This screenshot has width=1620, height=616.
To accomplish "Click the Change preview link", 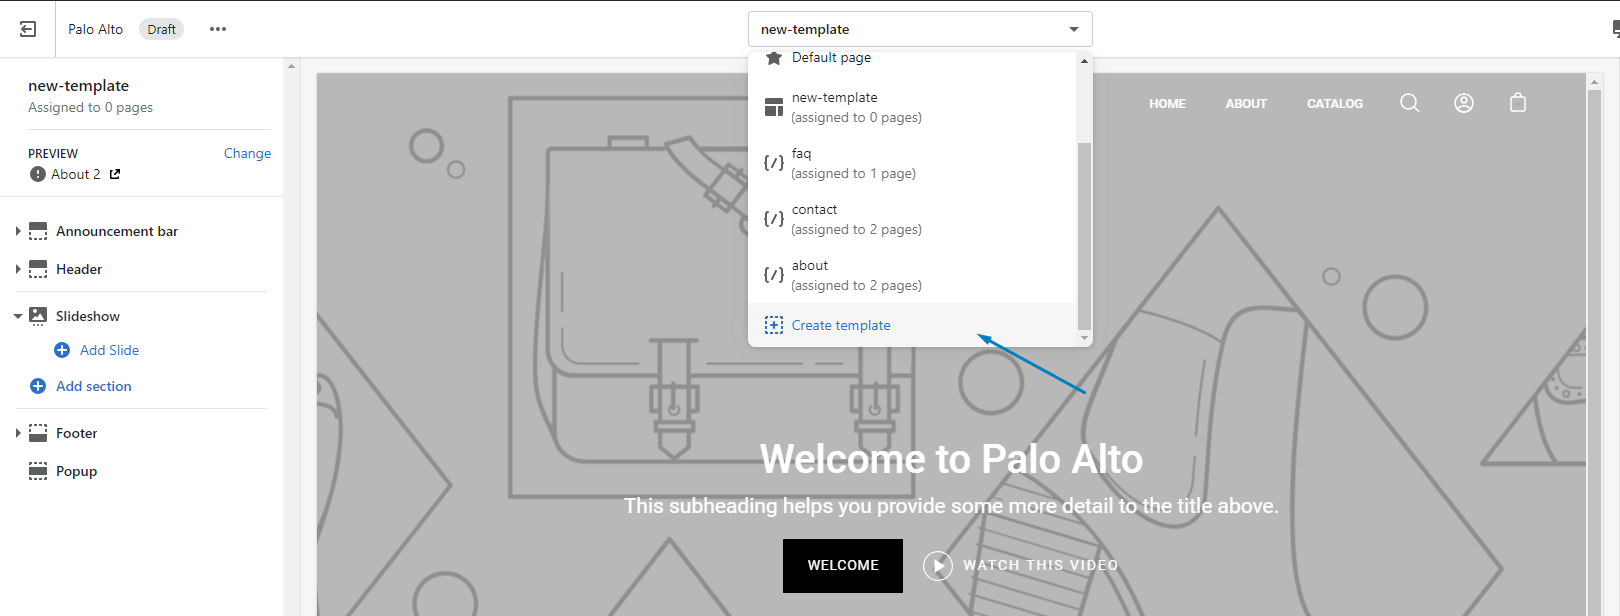I will (247, 153).
